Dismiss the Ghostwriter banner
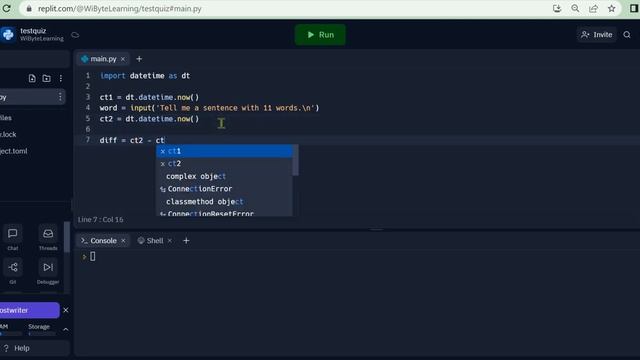 click(66, 310)
